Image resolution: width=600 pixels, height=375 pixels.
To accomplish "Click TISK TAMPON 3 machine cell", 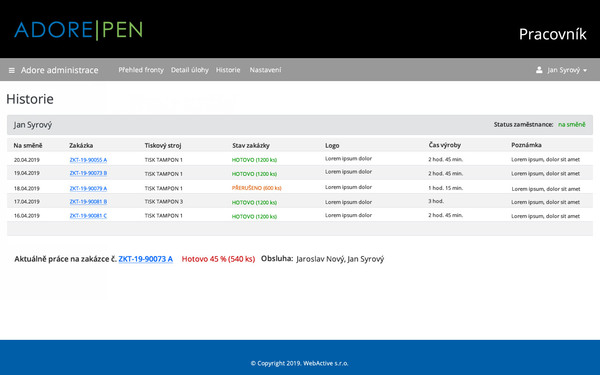I will click(x=164, y=202).
